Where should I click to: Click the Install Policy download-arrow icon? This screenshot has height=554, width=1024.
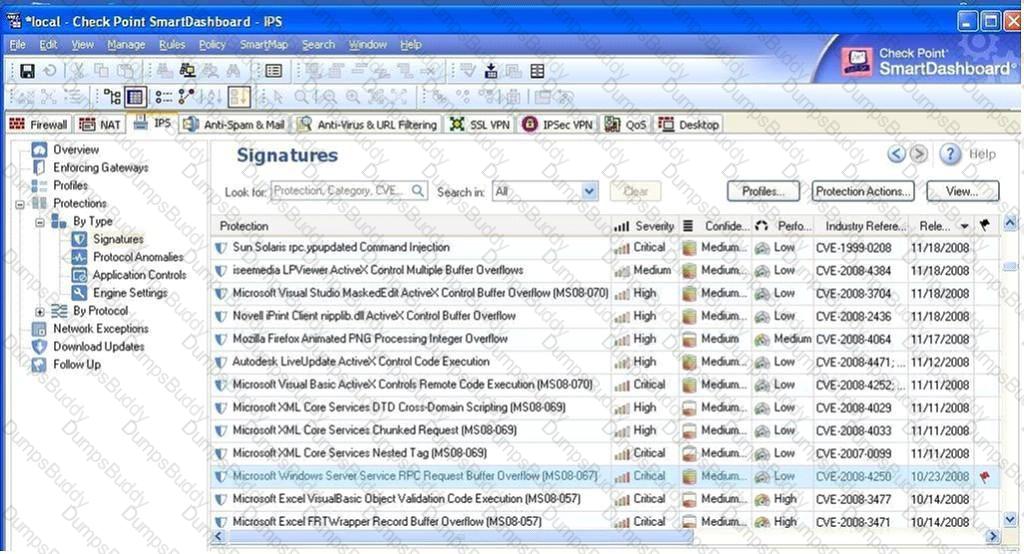[491, 71]
